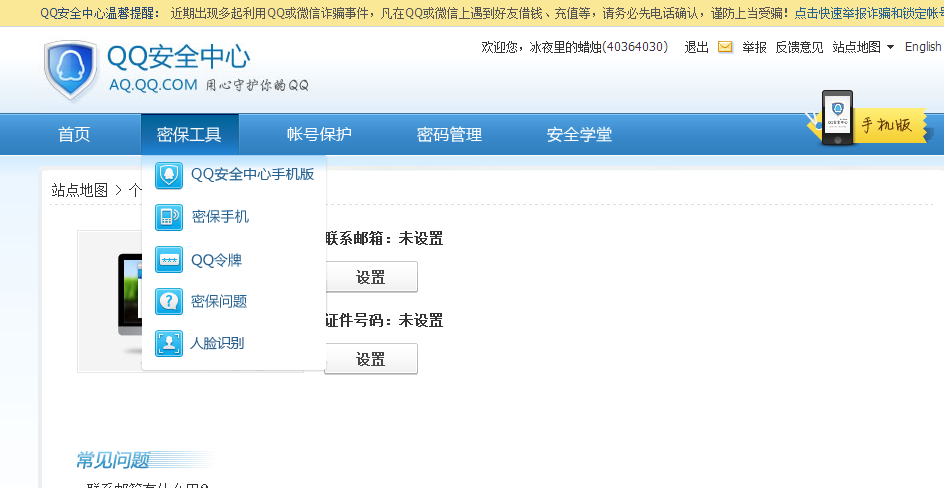Open the 帐号保护 menu
The width and height of the screenshot is (944, 488).
point(319,134)
